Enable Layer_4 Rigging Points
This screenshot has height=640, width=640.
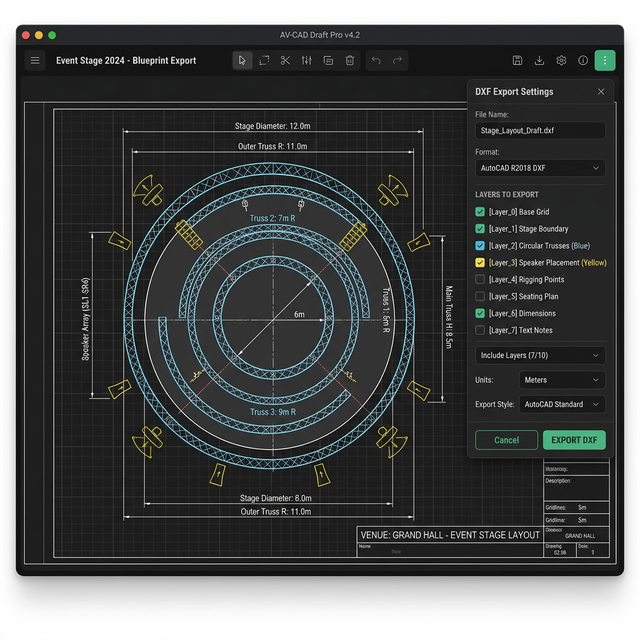coord(480,280)
